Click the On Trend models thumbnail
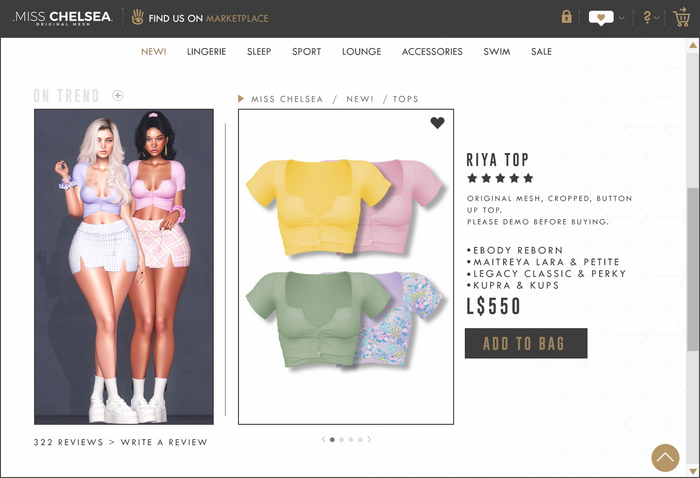Image resolution: width=700 pixels, height=478 pixels. (x=124, y=266)
